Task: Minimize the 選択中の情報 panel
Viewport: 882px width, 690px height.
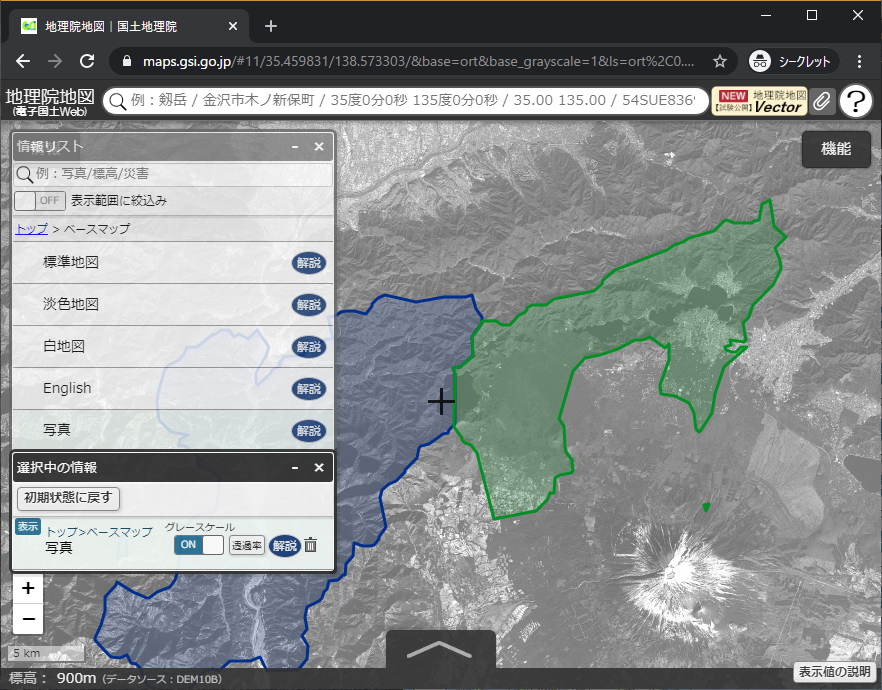Action: pyautogui.click(x=295, y=468)
